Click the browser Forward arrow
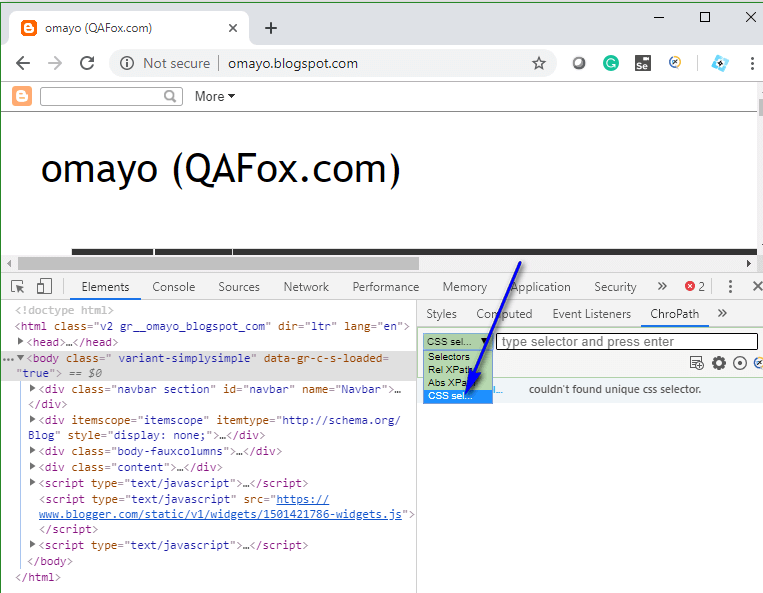The width and height of the screenshot is (763, 593). [x=54, y=63]
